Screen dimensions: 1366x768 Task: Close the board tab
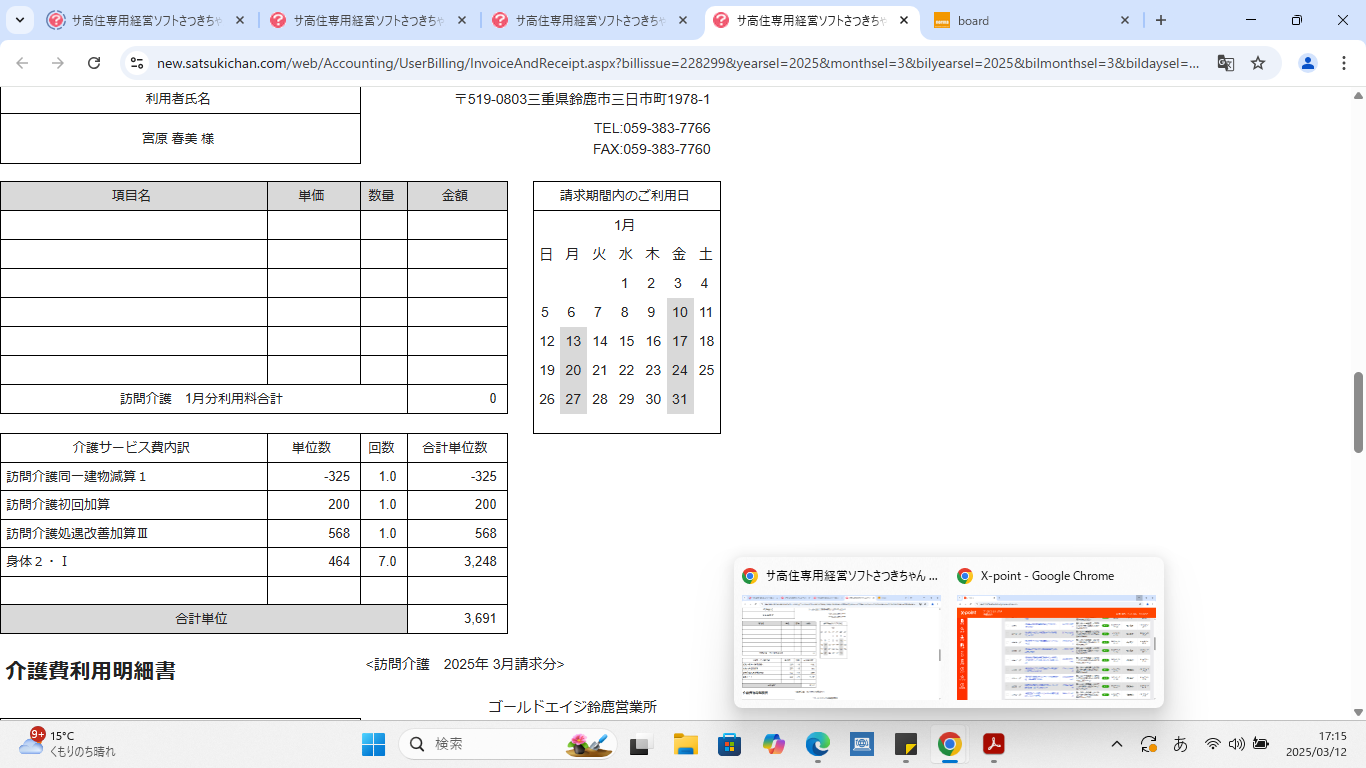1125,20
